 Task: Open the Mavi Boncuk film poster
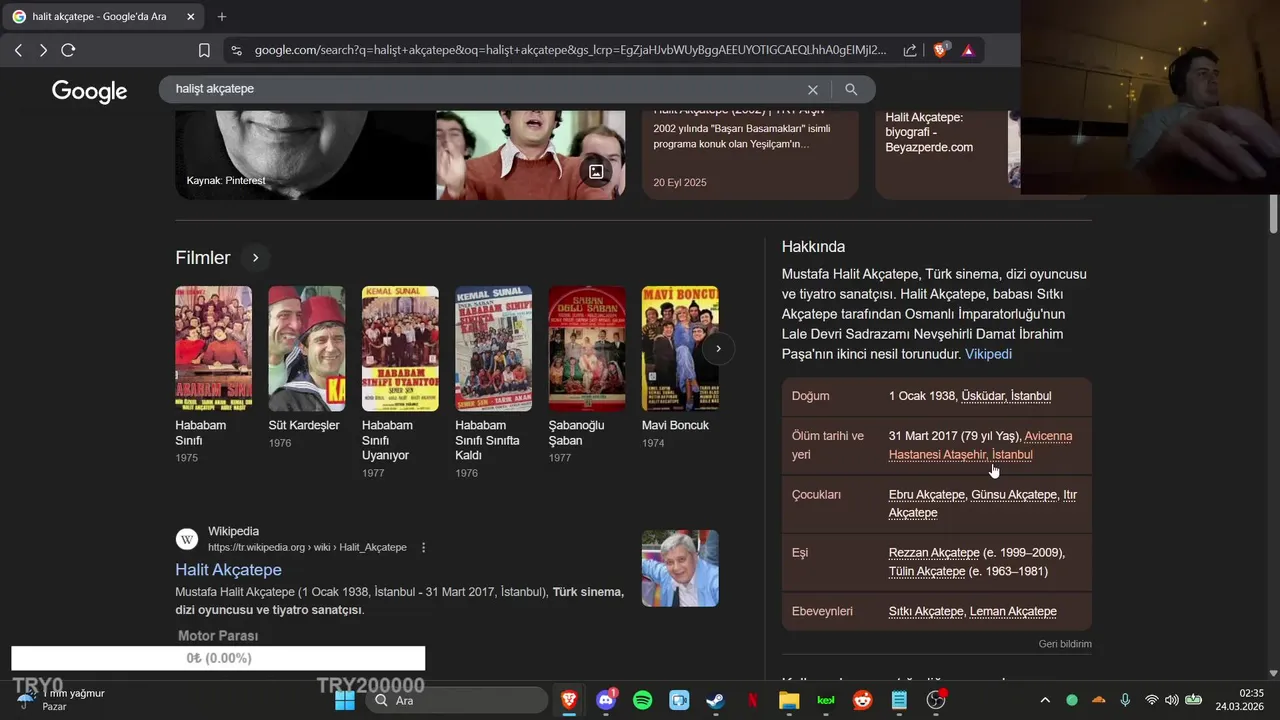(x=680, y=349)
